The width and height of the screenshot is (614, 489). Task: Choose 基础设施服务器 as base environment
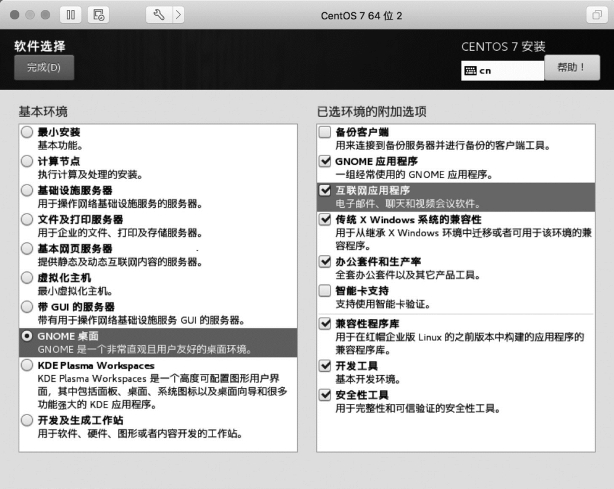pos(27,190)
